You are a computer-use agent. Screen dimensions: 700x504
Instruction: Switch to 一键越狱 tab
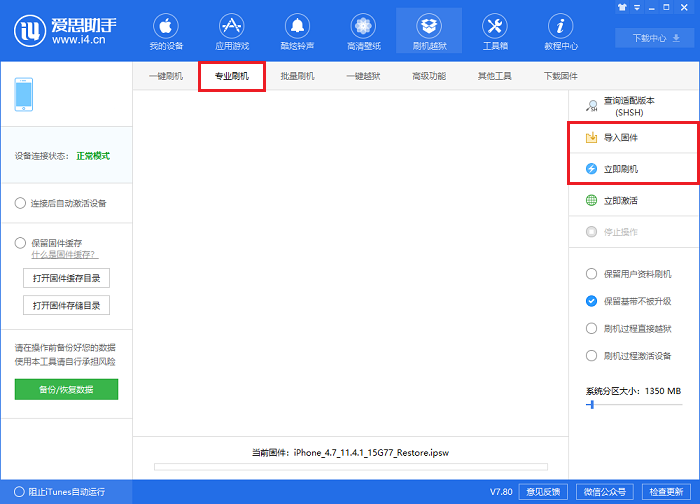(x=363, y=76)
